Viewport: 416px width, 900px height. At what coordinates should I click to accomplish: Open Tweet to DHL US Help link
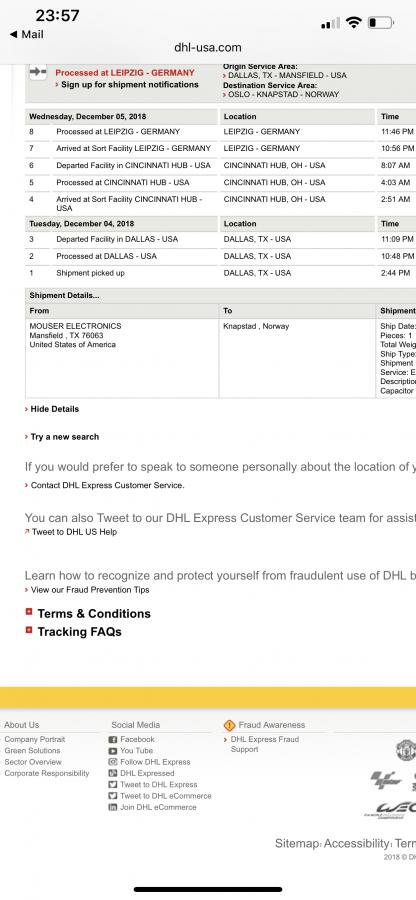(74, 532)
